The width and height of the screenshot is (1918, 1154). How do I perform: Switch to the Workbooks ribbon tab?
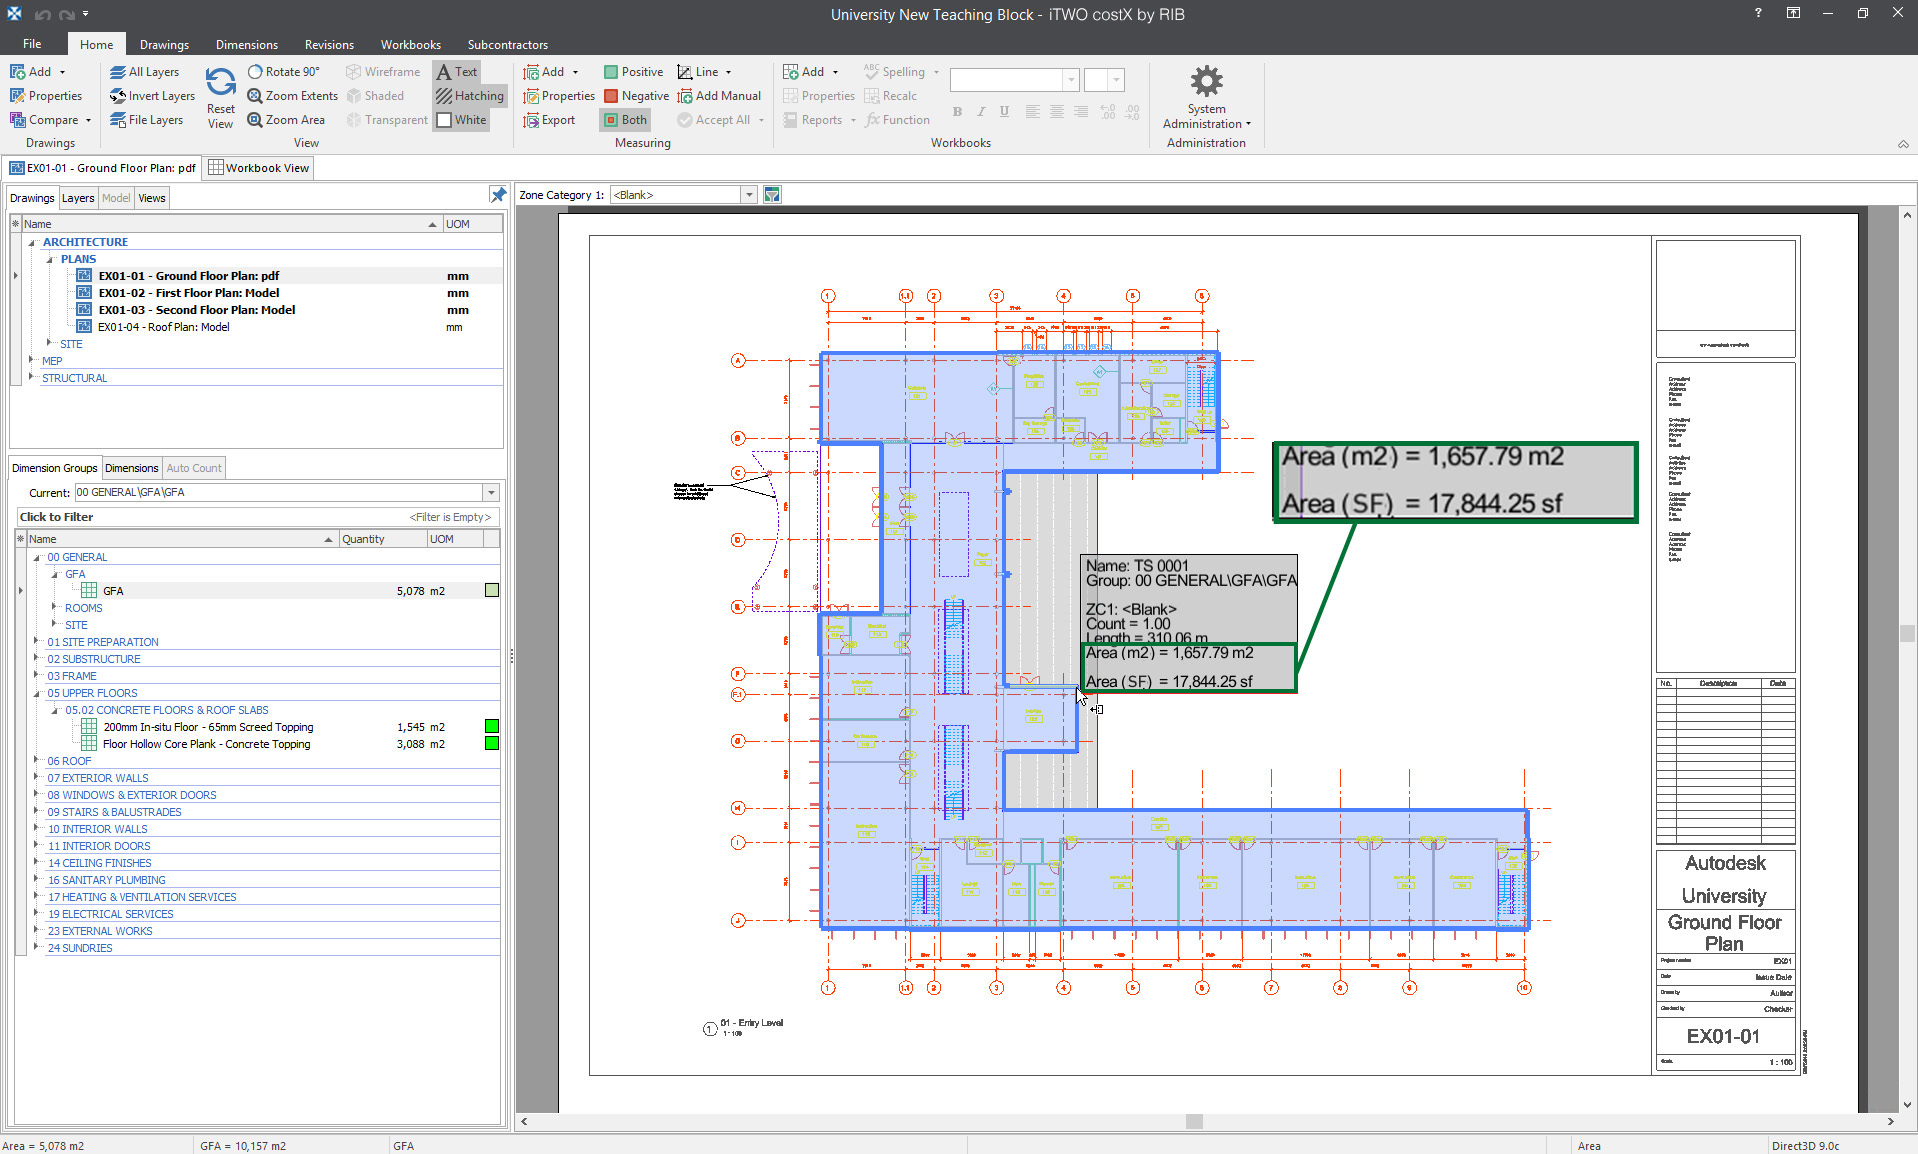(x=410, y=44)
